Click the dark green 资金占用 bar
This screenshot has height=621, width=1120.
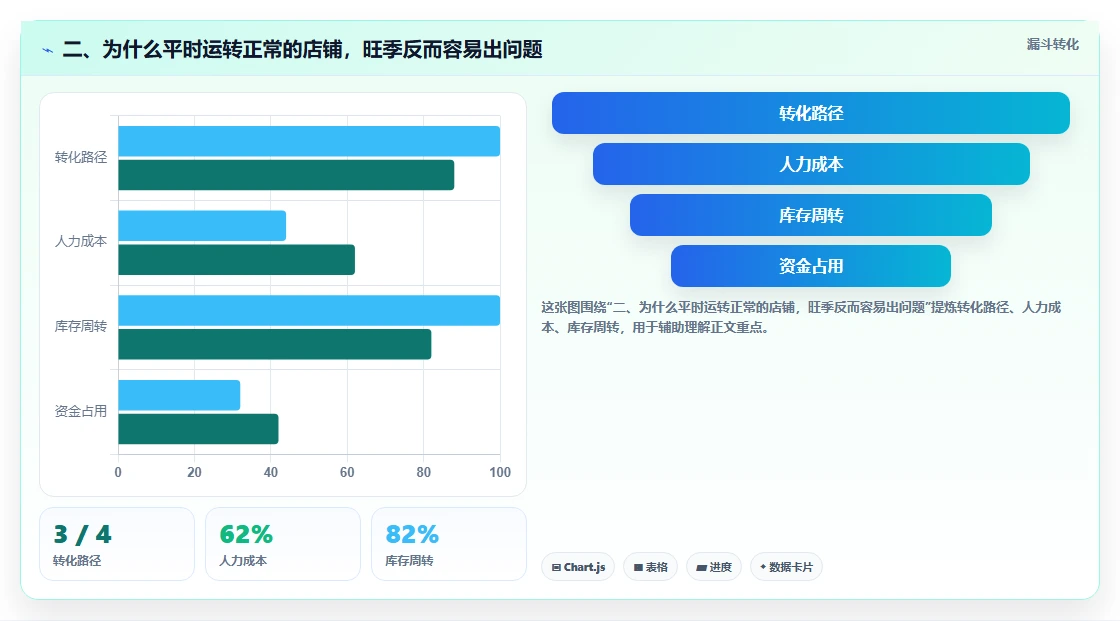[199, 429]
